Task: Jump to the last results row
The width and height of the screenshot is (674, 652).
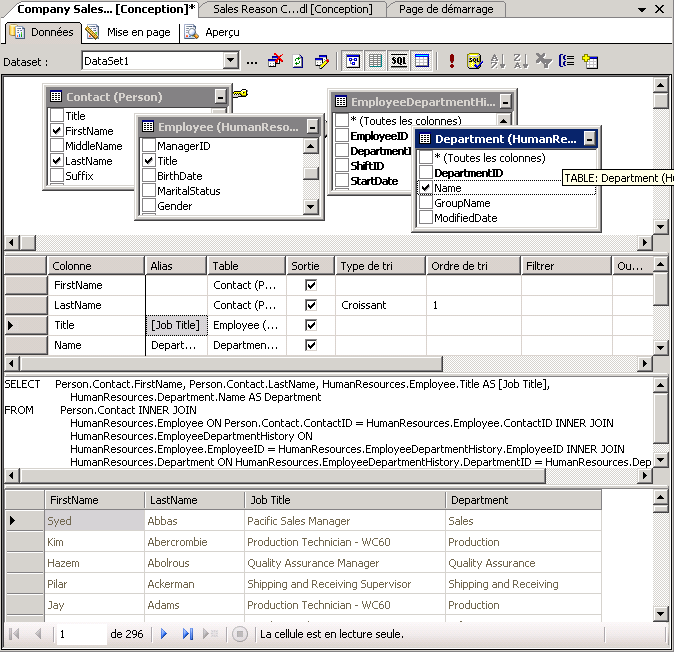Action: [188, 634]
